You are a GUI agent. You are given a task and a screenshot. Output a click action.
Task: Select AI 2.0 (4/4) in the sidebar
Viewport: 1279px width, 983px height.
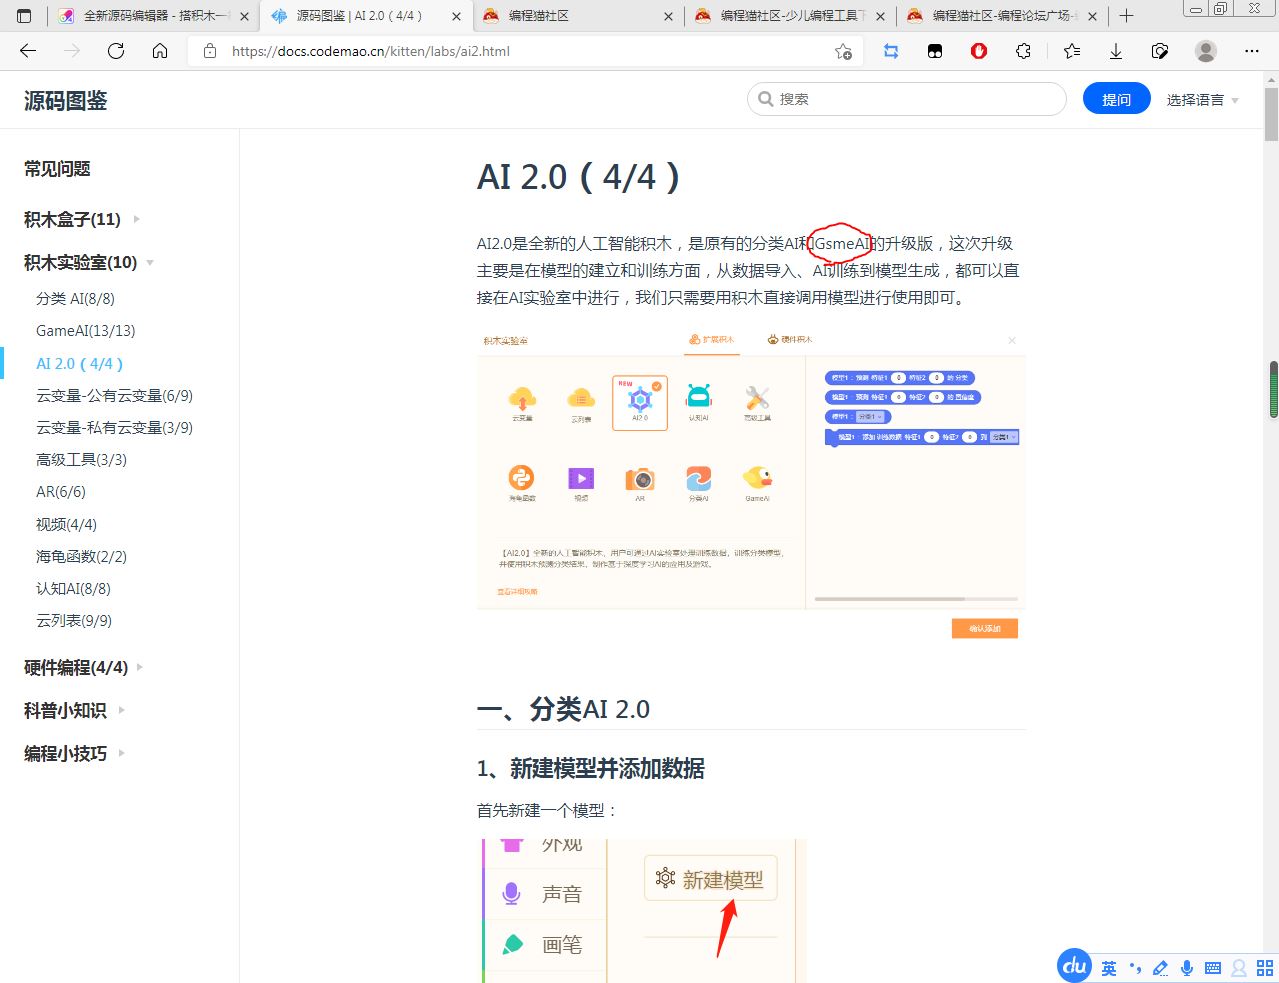click(x=79, y=363)
